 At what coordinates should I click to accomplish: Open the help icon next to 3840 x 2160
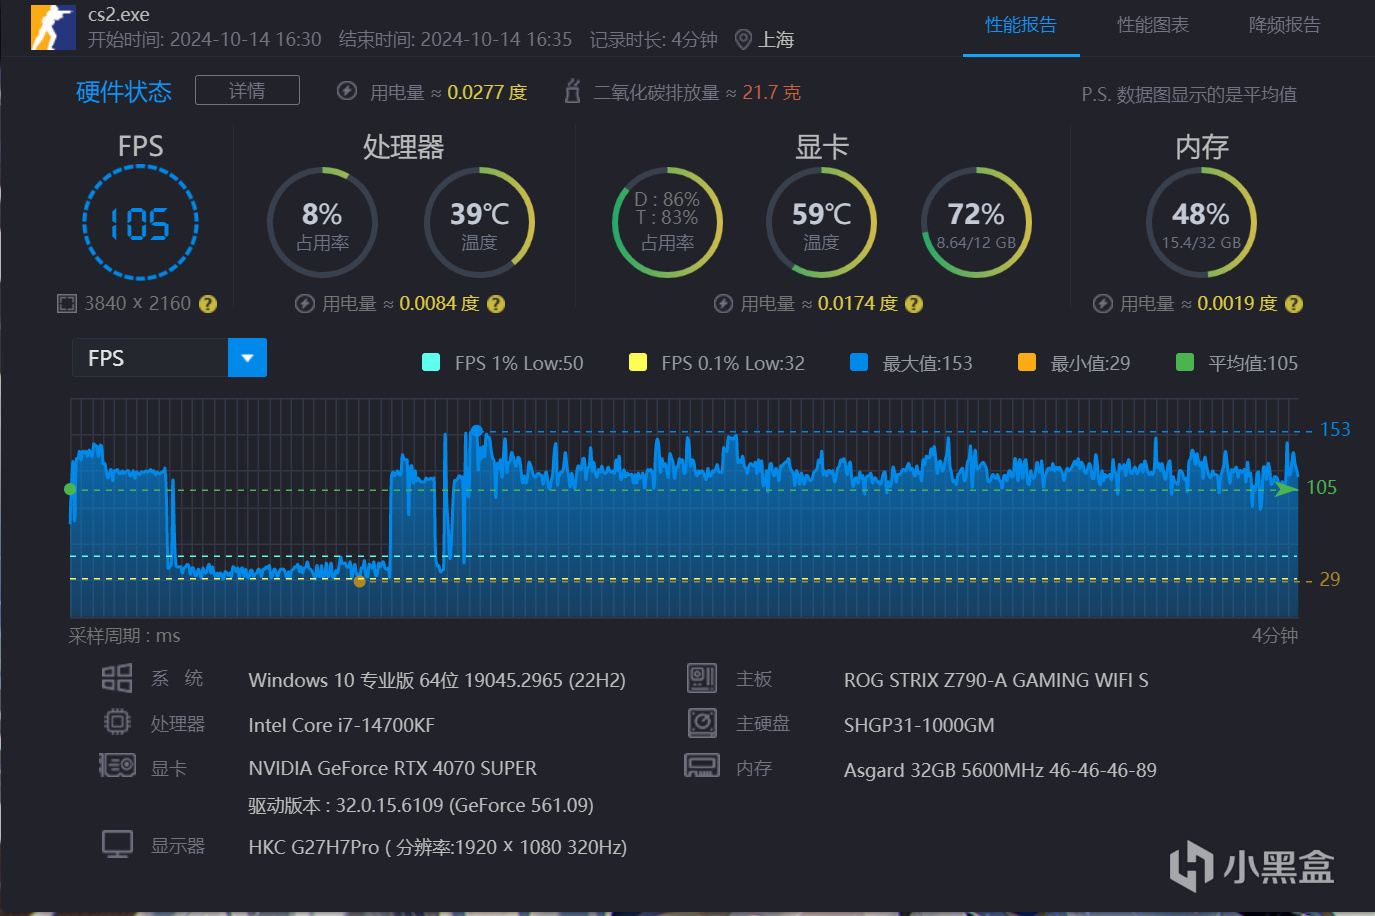click(208, 304)
